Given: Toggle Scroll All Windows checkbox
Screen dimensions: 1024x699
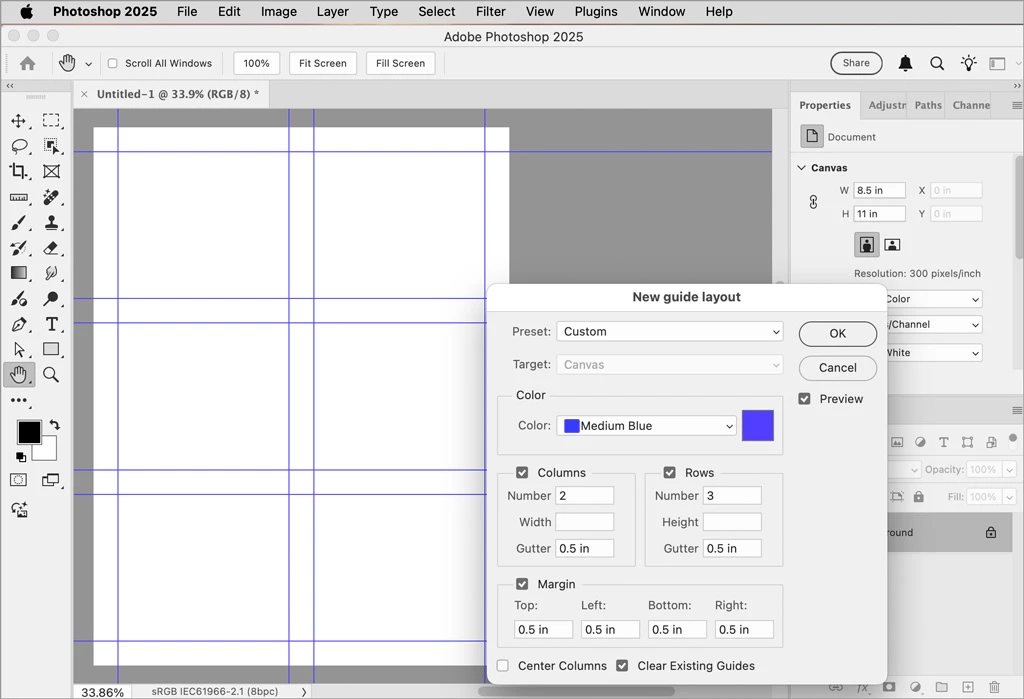Looking at the screenshot, I should 112,63.
